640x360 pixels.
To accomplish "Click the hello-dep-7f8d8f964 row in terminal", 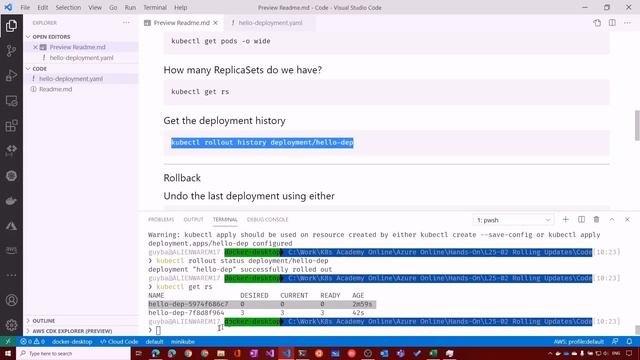I will pyautogui.click(x=256, y=313).
